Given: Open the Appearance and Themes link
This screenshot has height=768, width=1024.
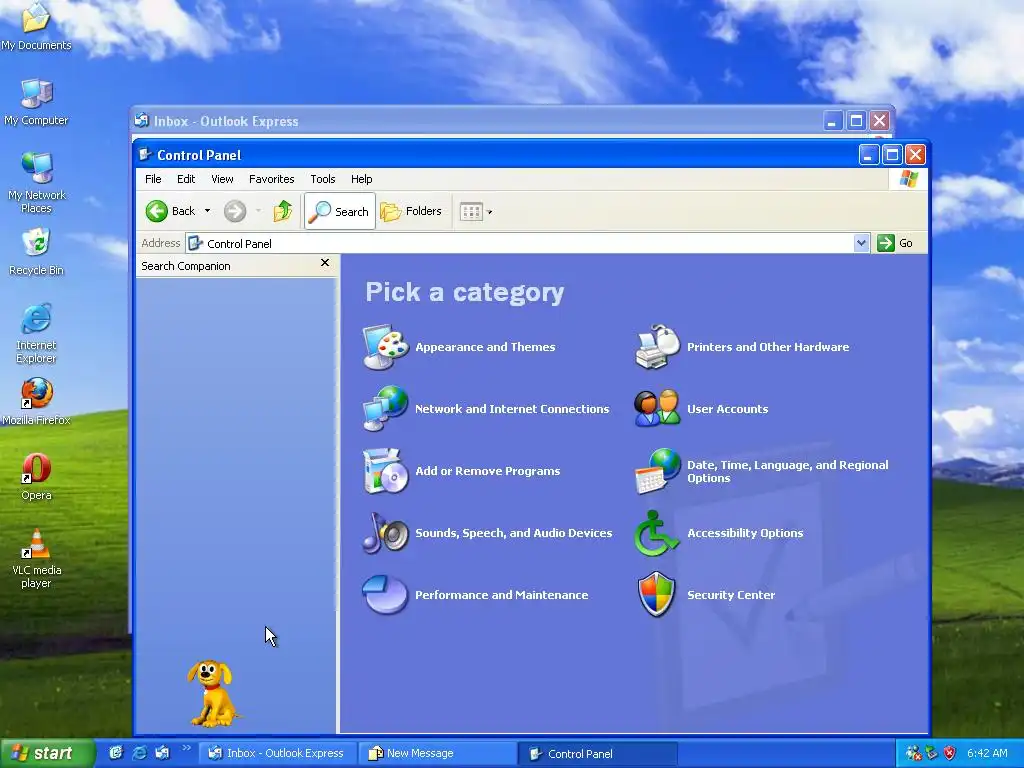Looking at the screenshot, I should click(x=485, y=347).
